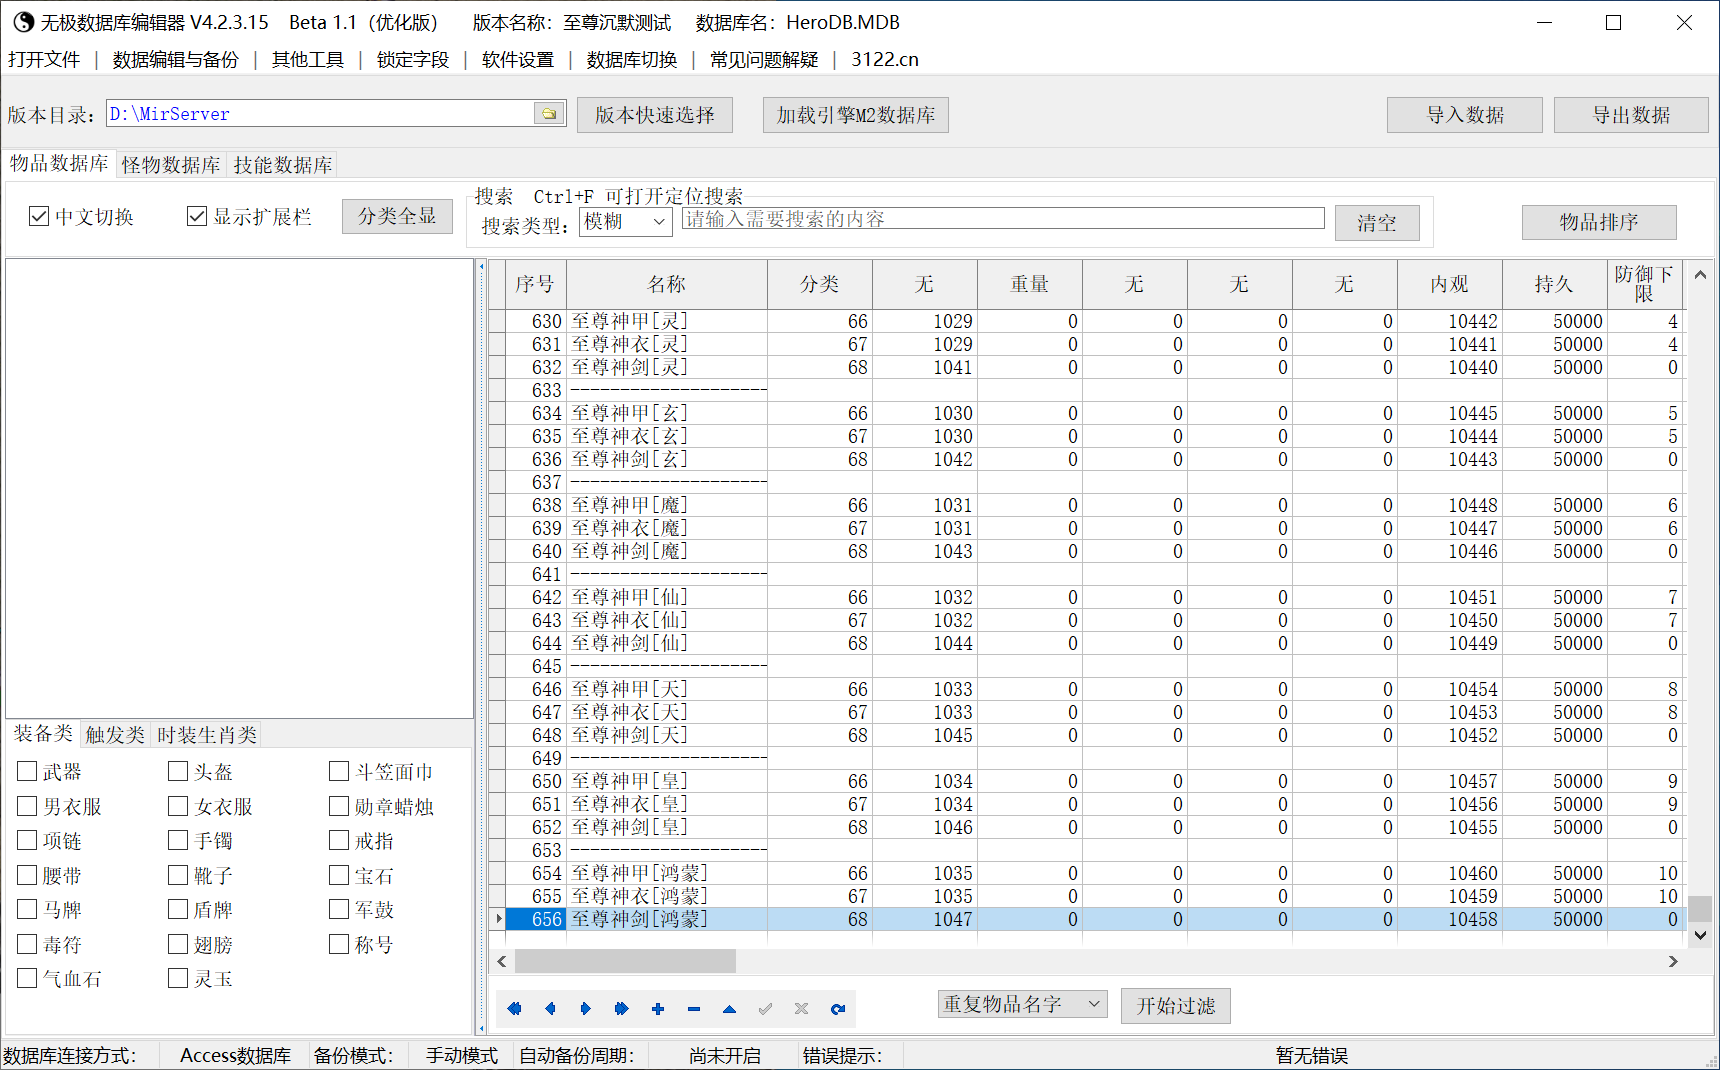Click the vertical scrollbar thumb of grid
1720x1070 pixels.
(x=1700, y=908)
